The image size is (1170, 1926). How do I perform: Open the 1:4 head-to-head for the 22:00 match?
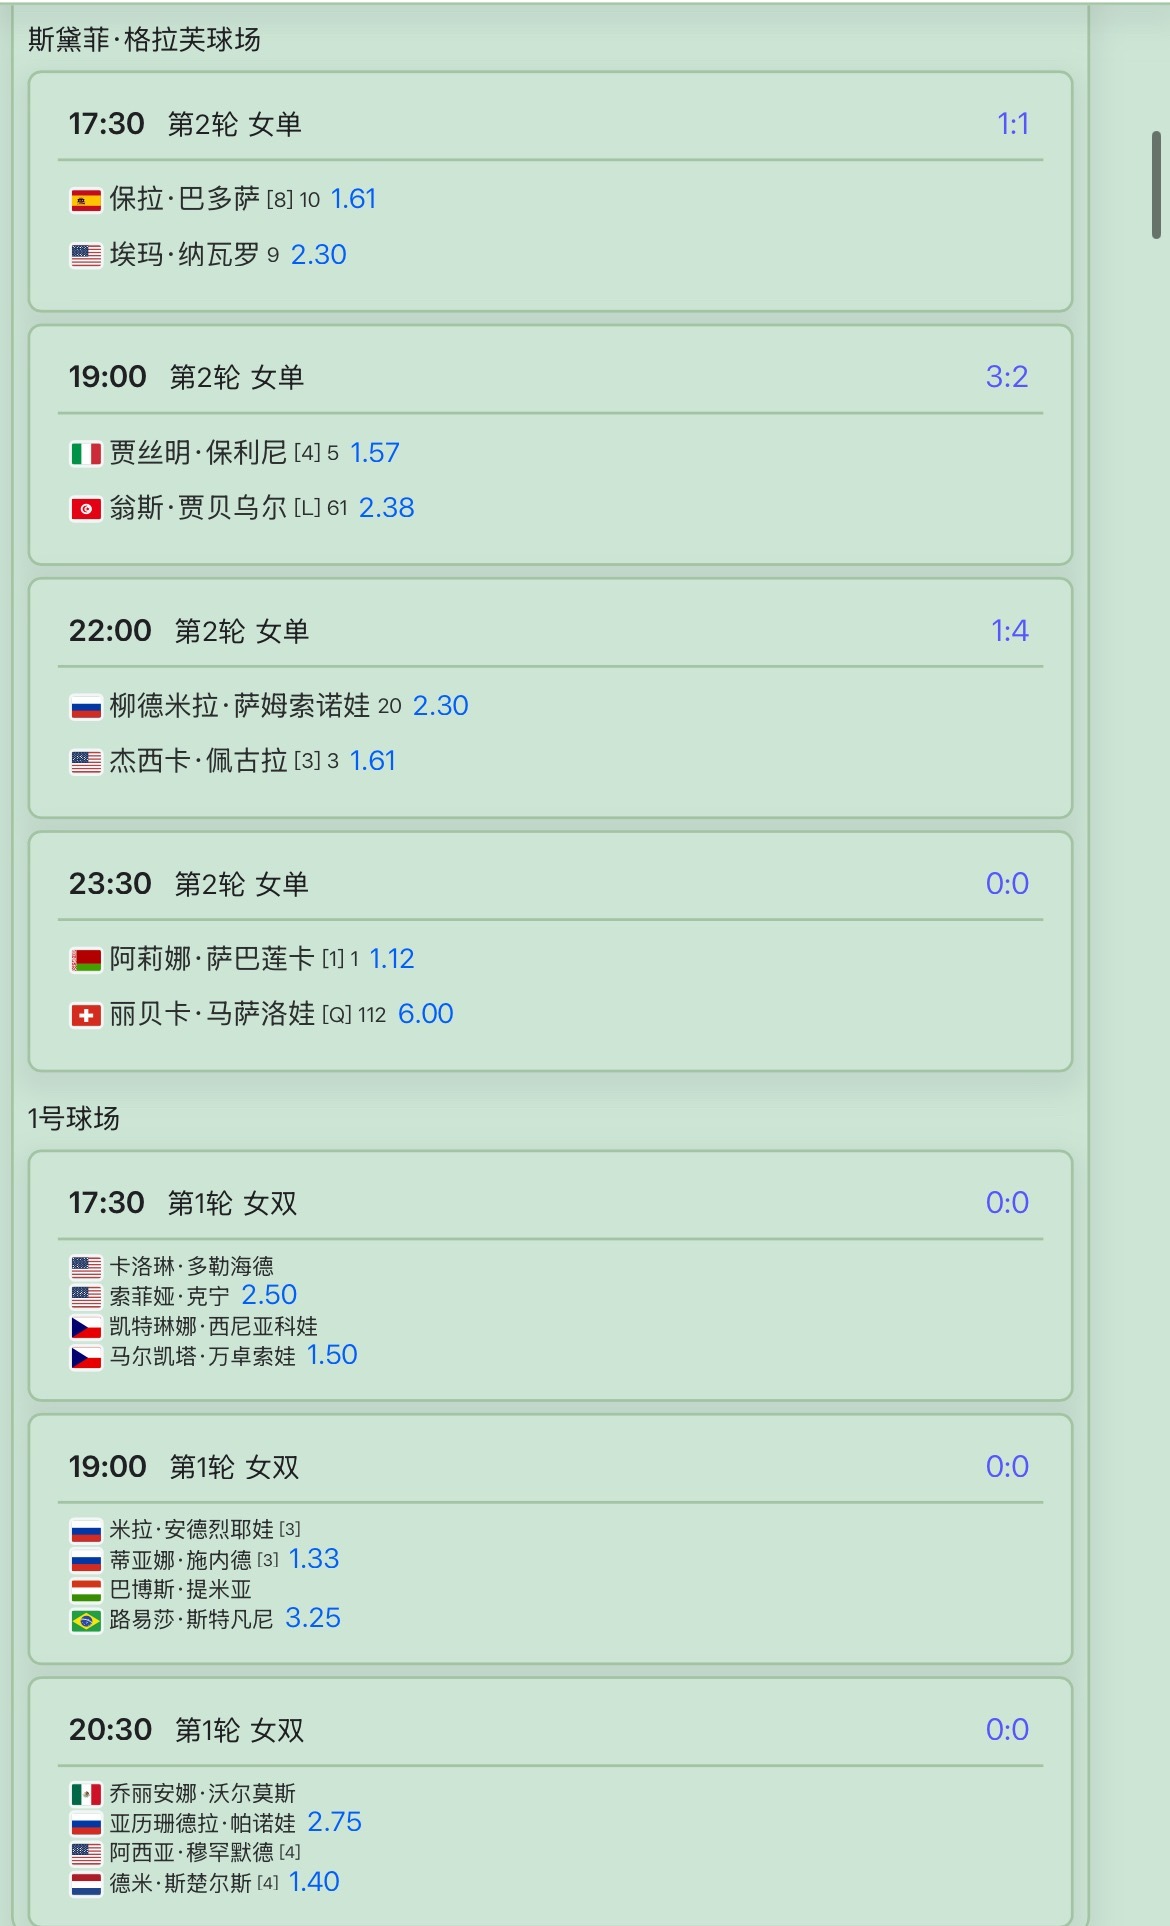[1010, 631]
